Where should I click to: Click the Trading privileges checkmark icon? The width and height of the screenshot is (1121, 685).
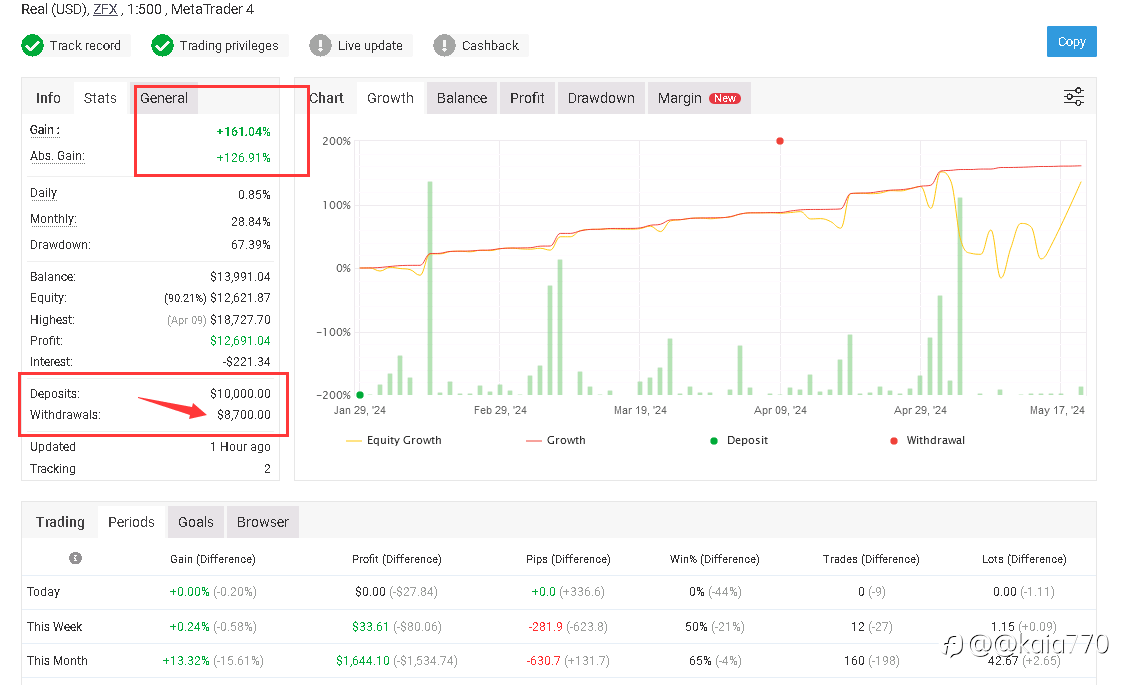[162, 45]
